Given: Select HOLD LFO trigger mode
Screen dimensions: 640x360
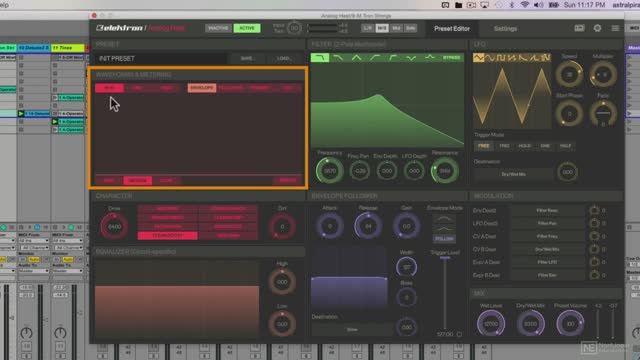Looking at the screenshot, I should (x=524, y=146).
